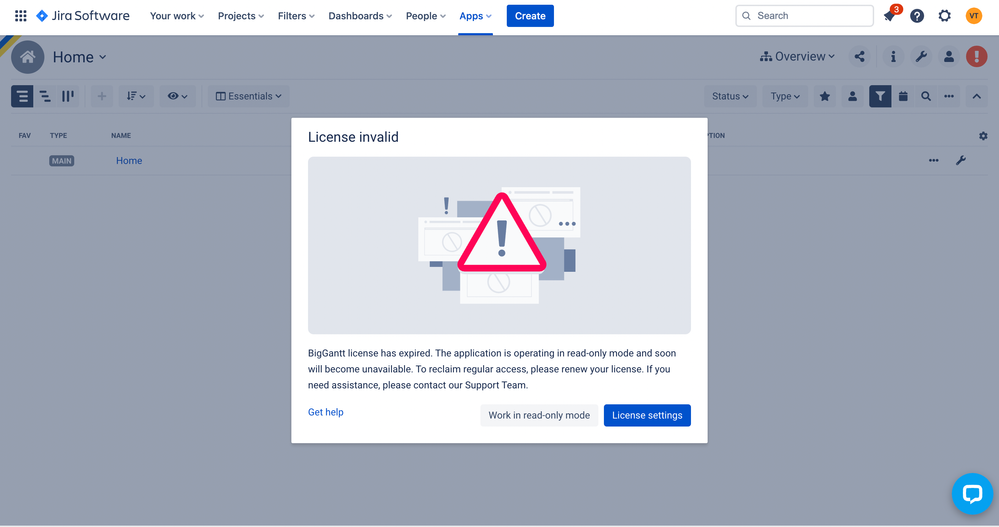Click the MAIN type badge
Viewport: 999px width, 527px height.
62,161
